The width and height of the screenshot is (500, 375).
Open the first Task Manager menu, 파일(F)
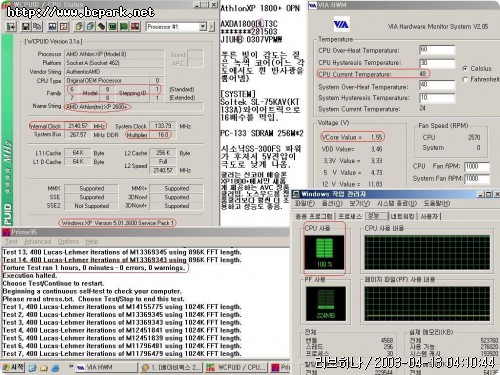coord(305,203)
